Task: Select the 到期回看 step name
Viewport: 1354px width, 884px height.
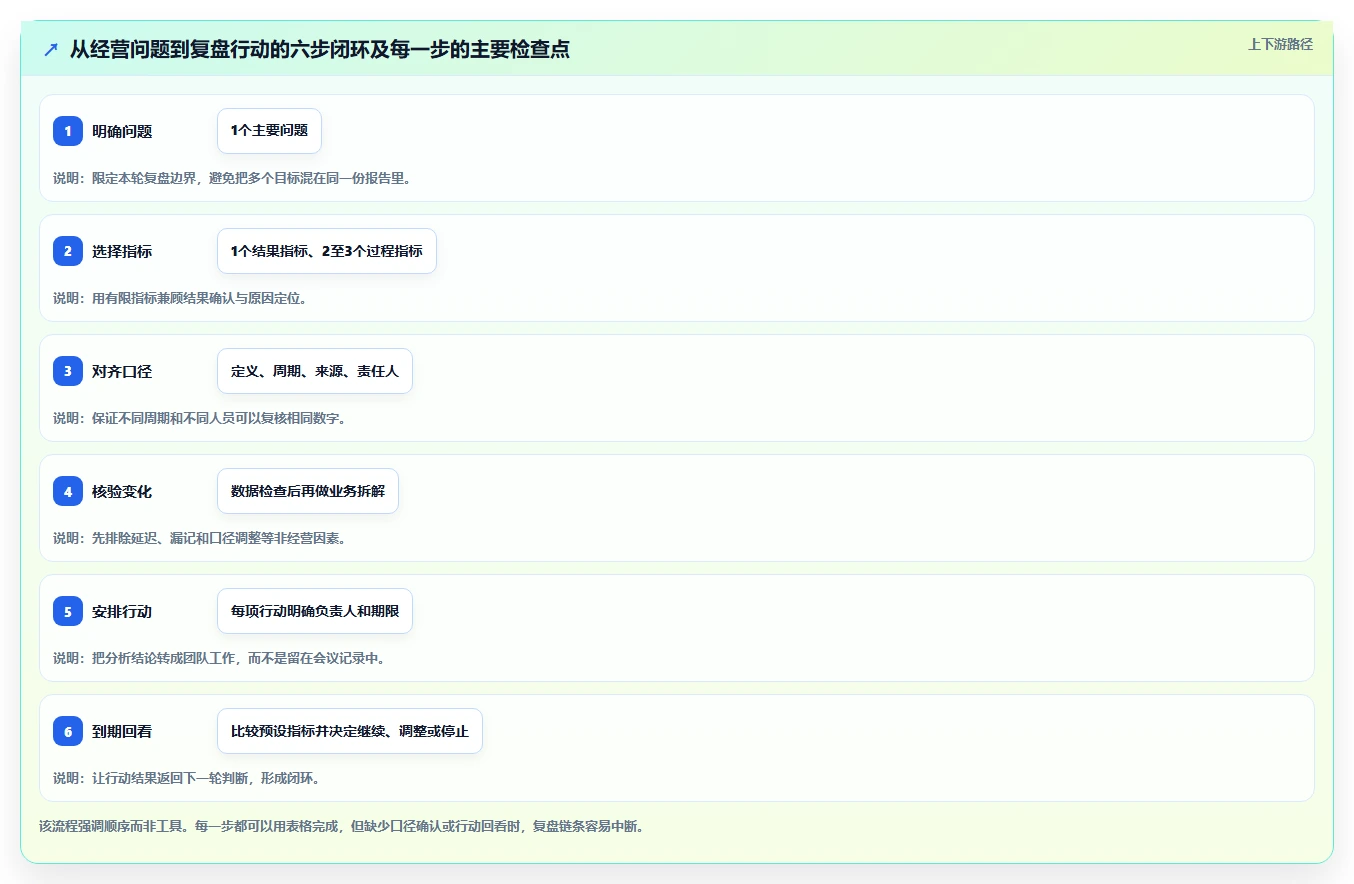Action: pyautogui.click(x=122, y=731)
